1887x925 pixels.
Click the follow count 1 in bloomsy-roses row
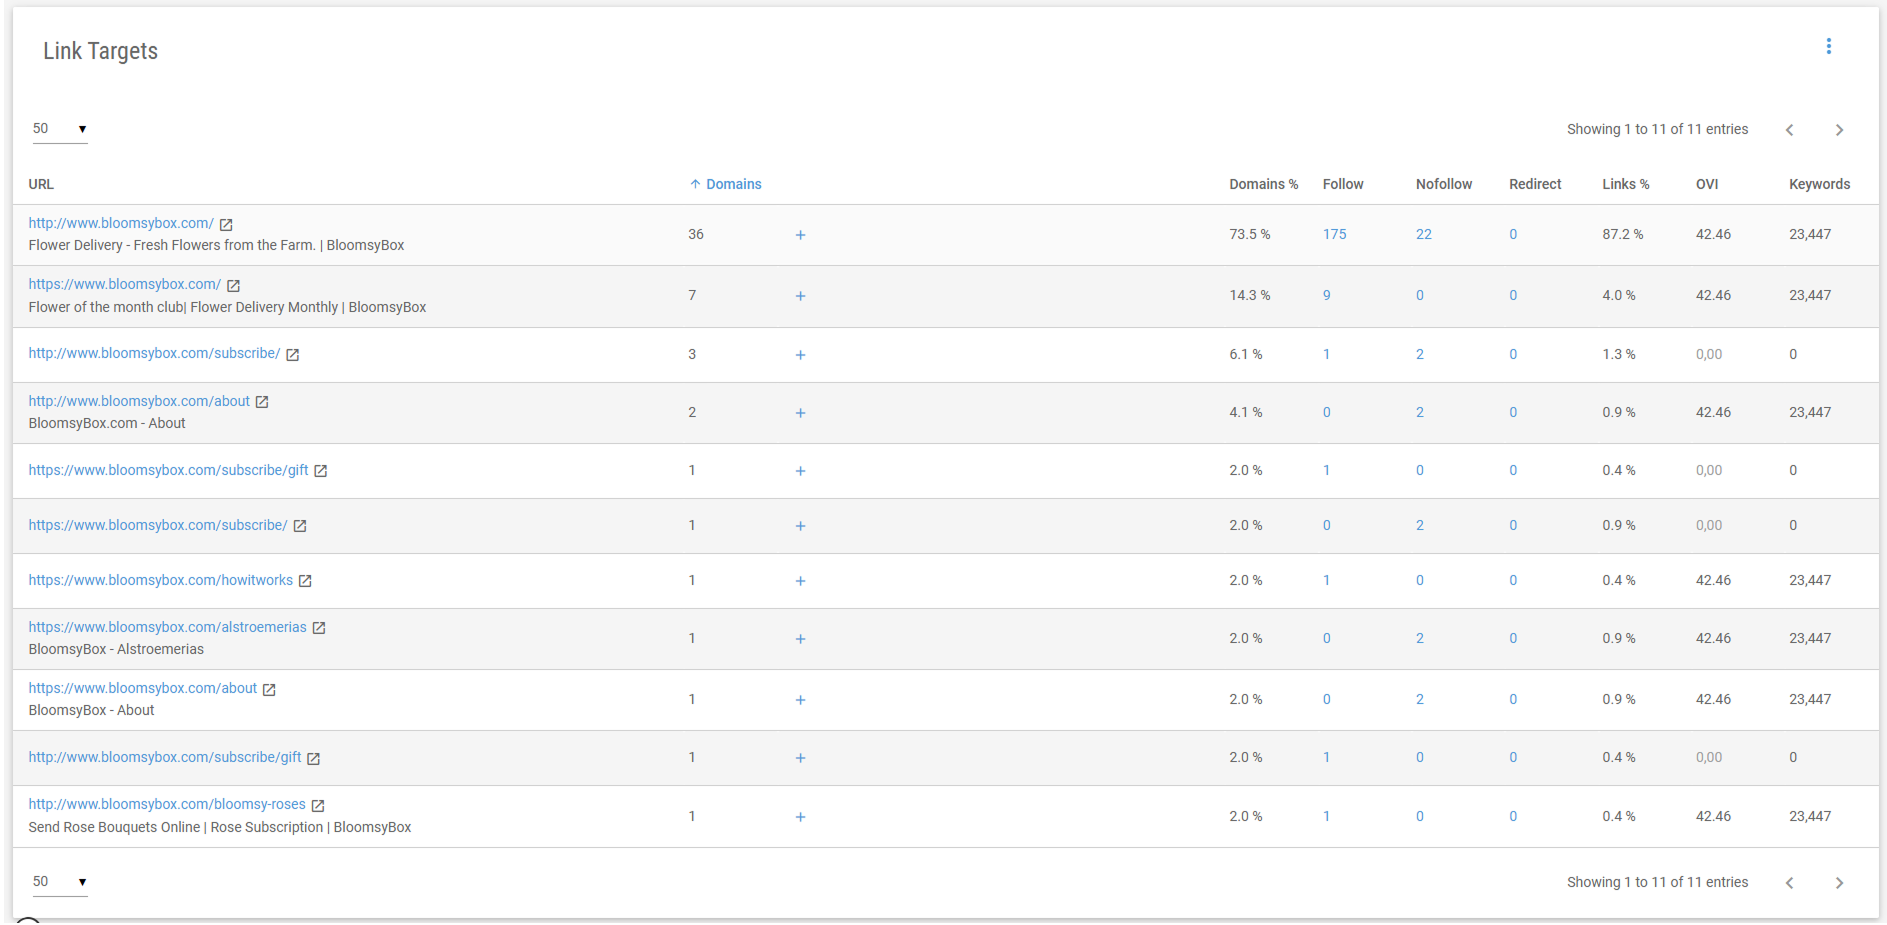1327,816
